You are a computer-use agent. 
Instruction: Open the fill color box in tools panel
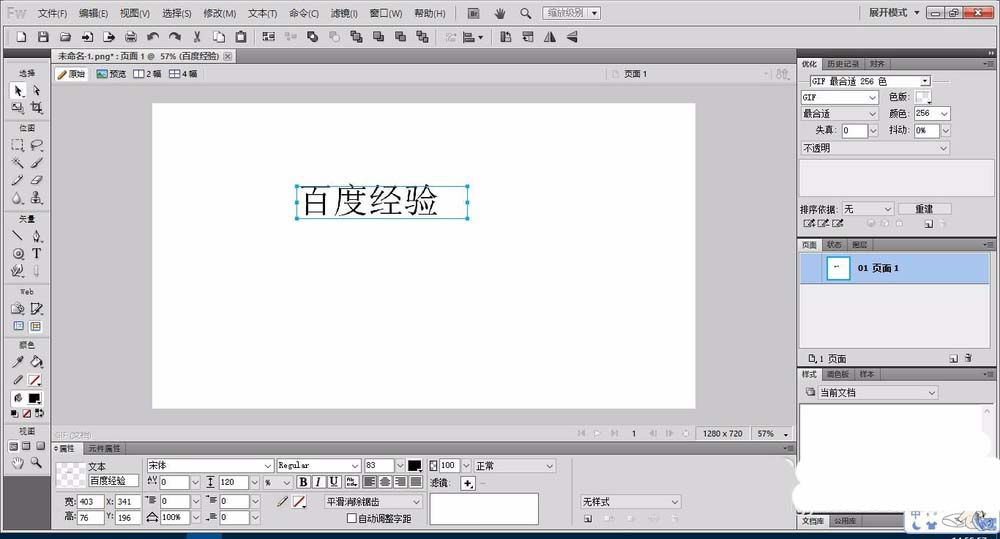tap(34, 398)
